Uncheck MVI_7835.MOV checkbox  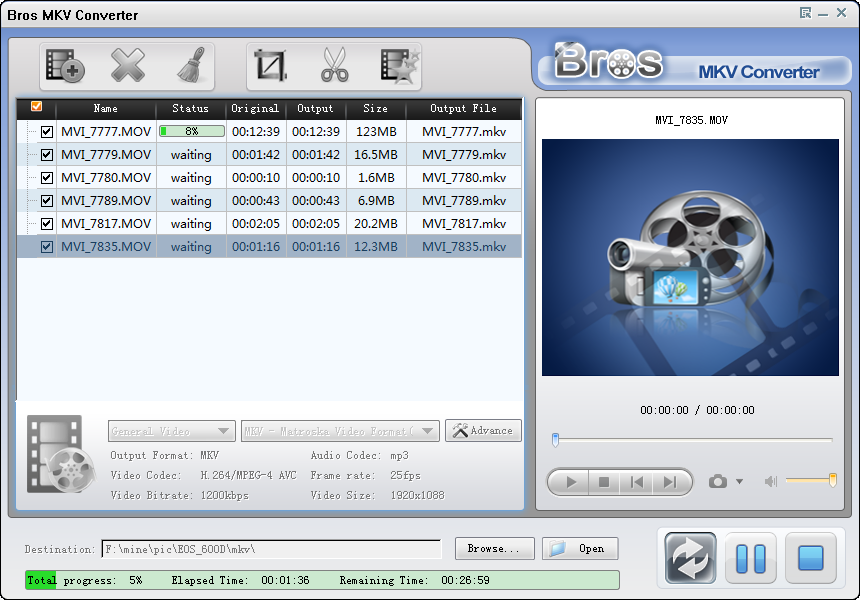point(47,247)
